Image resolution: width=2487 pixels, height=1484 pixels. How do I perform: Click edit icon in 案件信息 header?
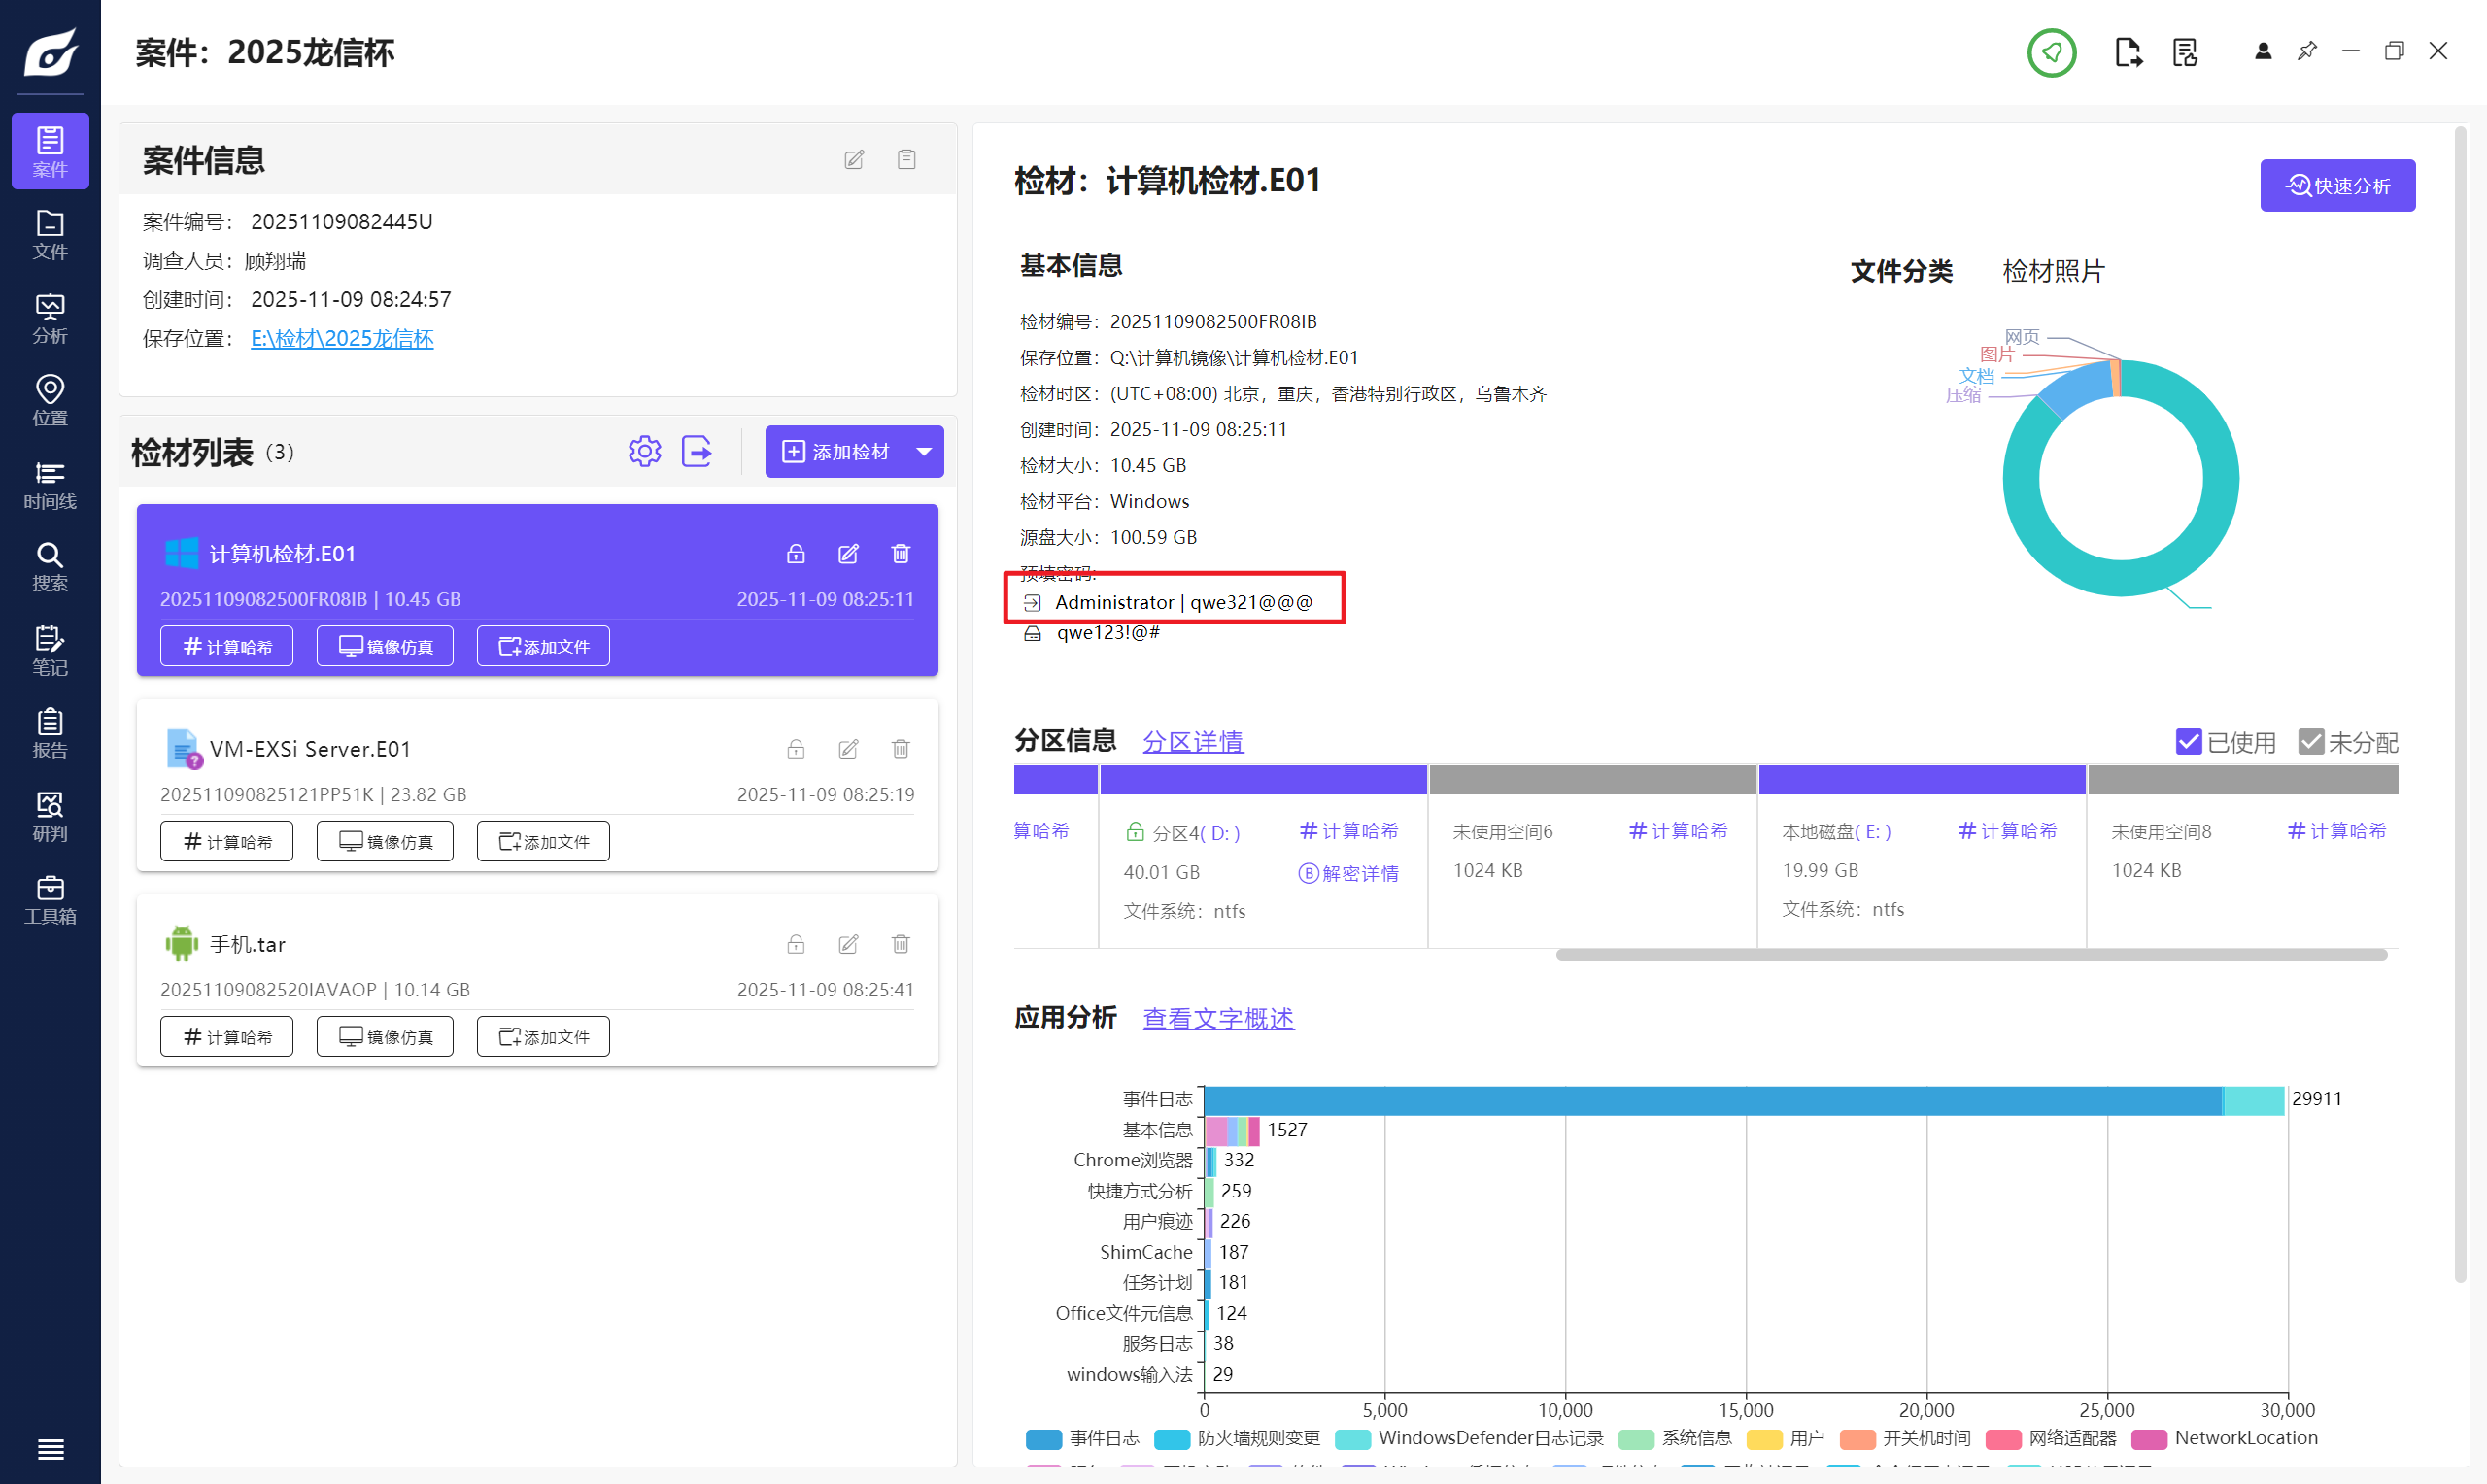pos(853,160)
